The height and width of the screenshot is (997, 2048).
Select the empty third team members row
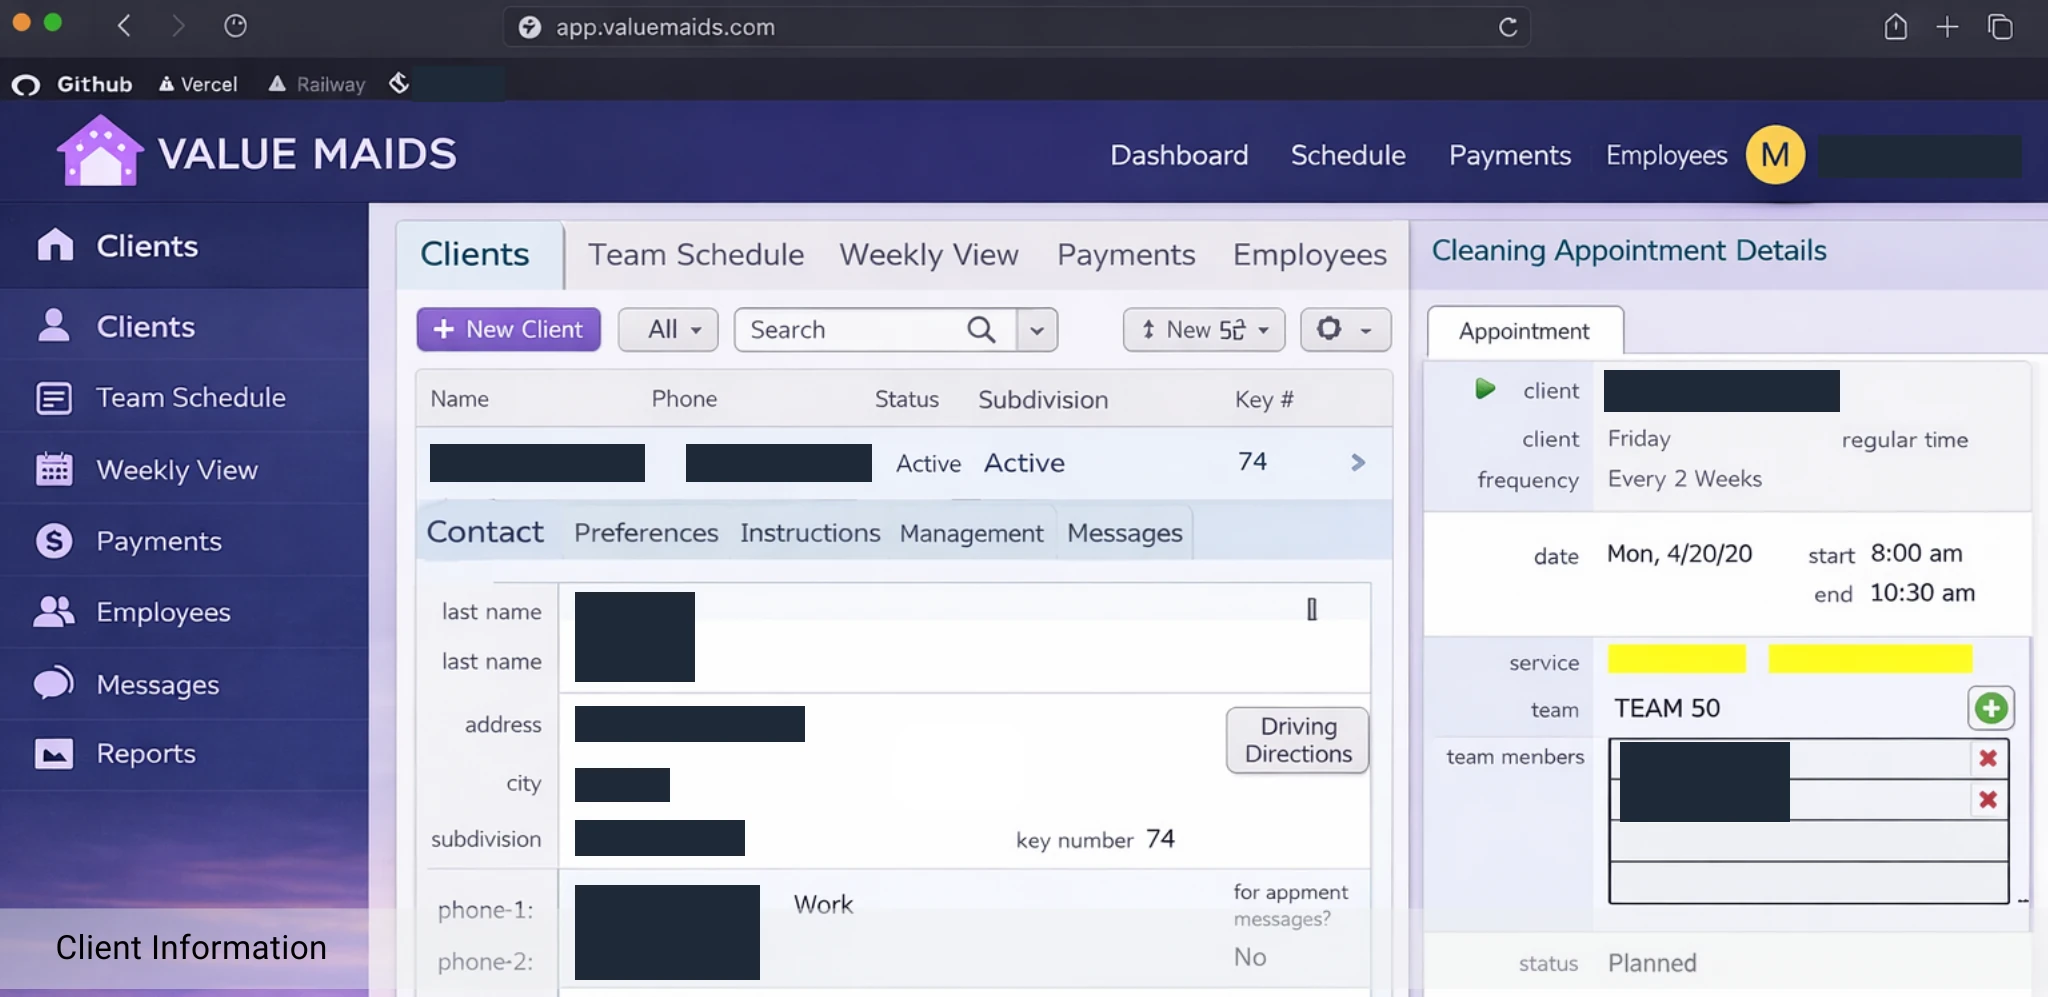[x=1808, y=841]
